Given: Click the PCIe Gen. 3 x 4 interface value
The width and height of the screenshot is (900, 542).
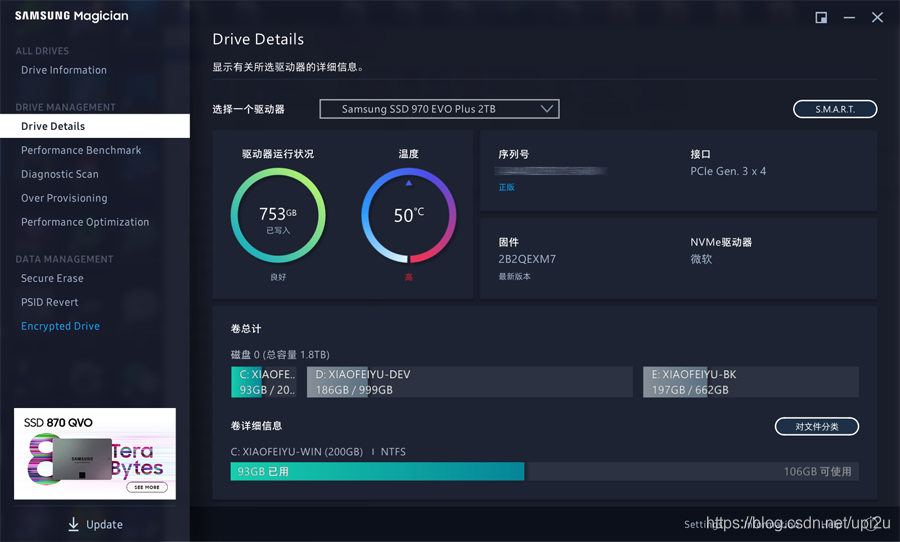Looking at the screenshot, I should (728, 171).
